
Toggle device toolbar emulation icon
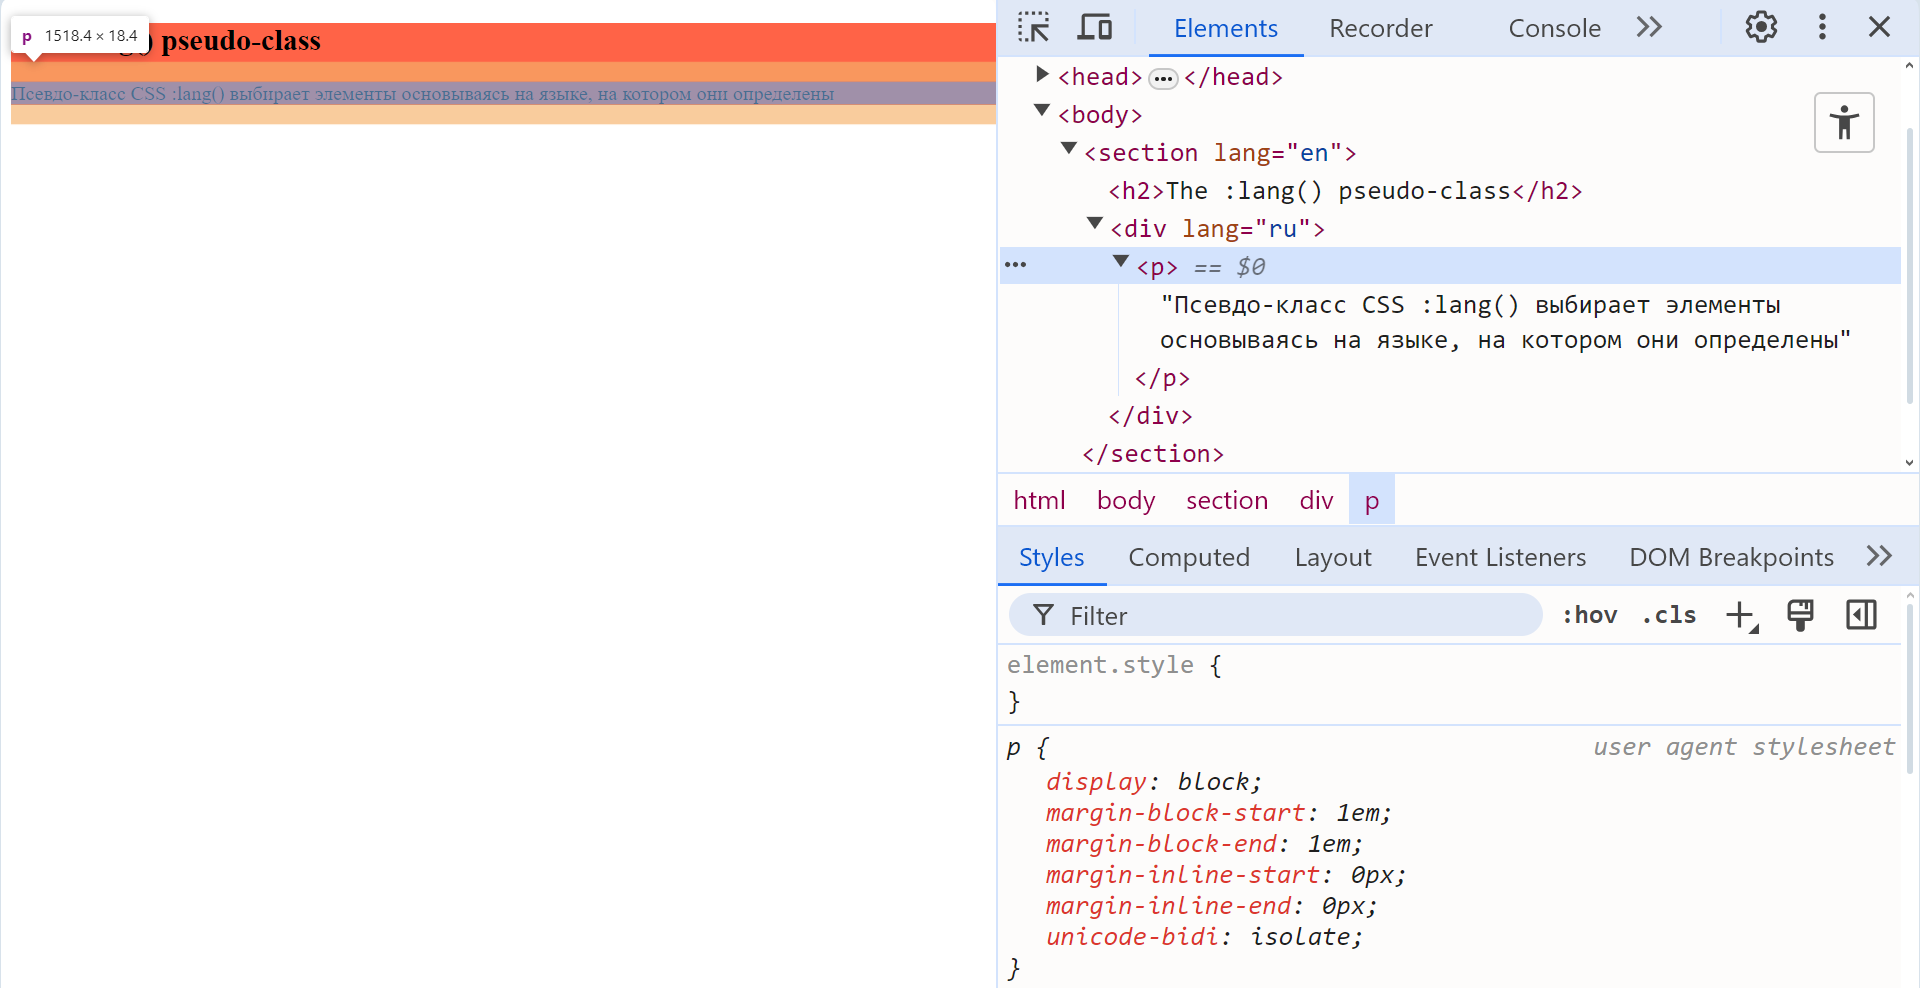[1094, 27]
